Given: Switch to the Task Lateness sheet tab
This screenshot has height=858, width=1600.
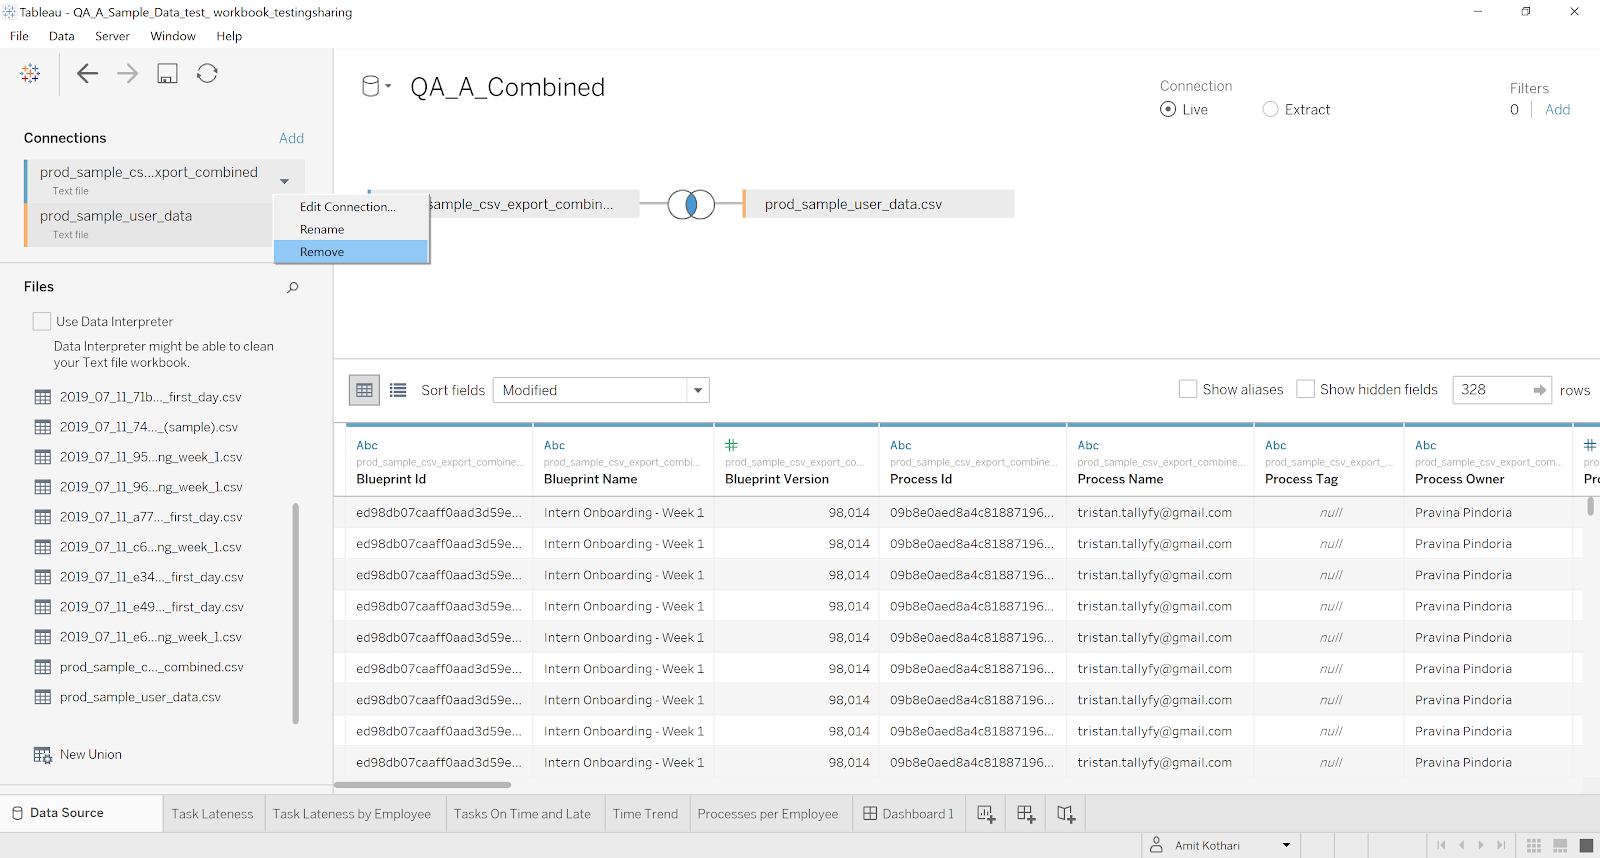Looking at the screenshot, I should tap(213, 814).
